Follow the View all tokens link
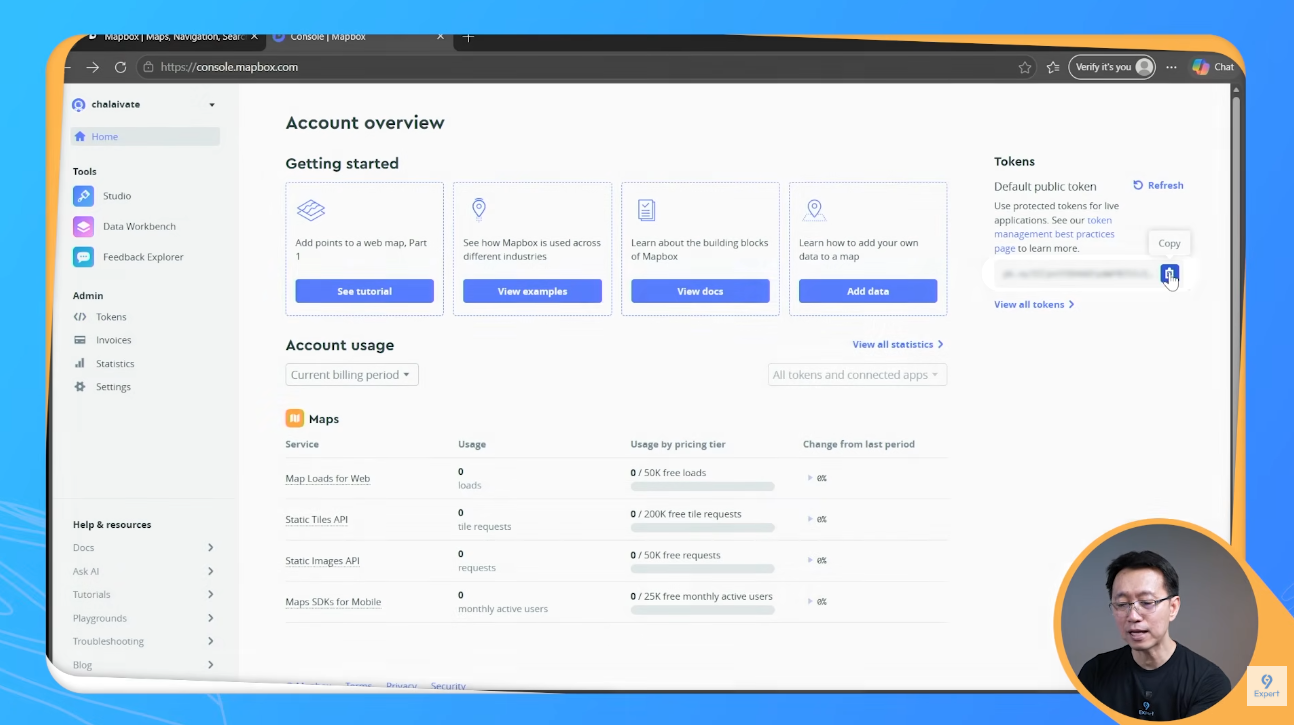Viewport: 1294px width, 725px height. [1034, 304]
